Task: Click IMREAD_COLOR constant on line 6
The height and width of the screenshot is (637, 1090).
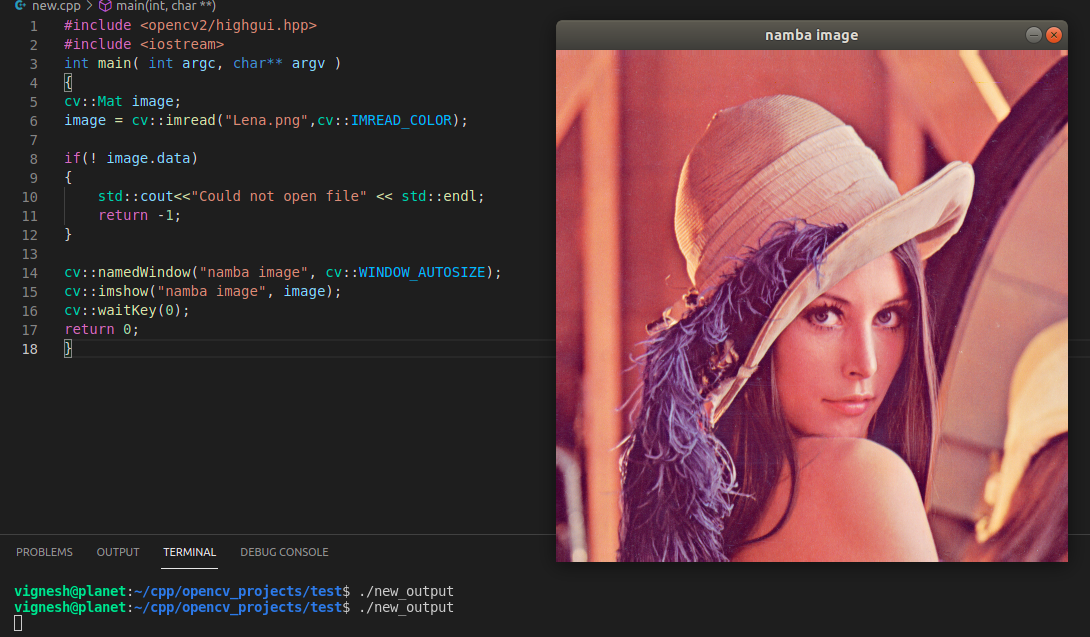Action: click(x=401, y=120)
